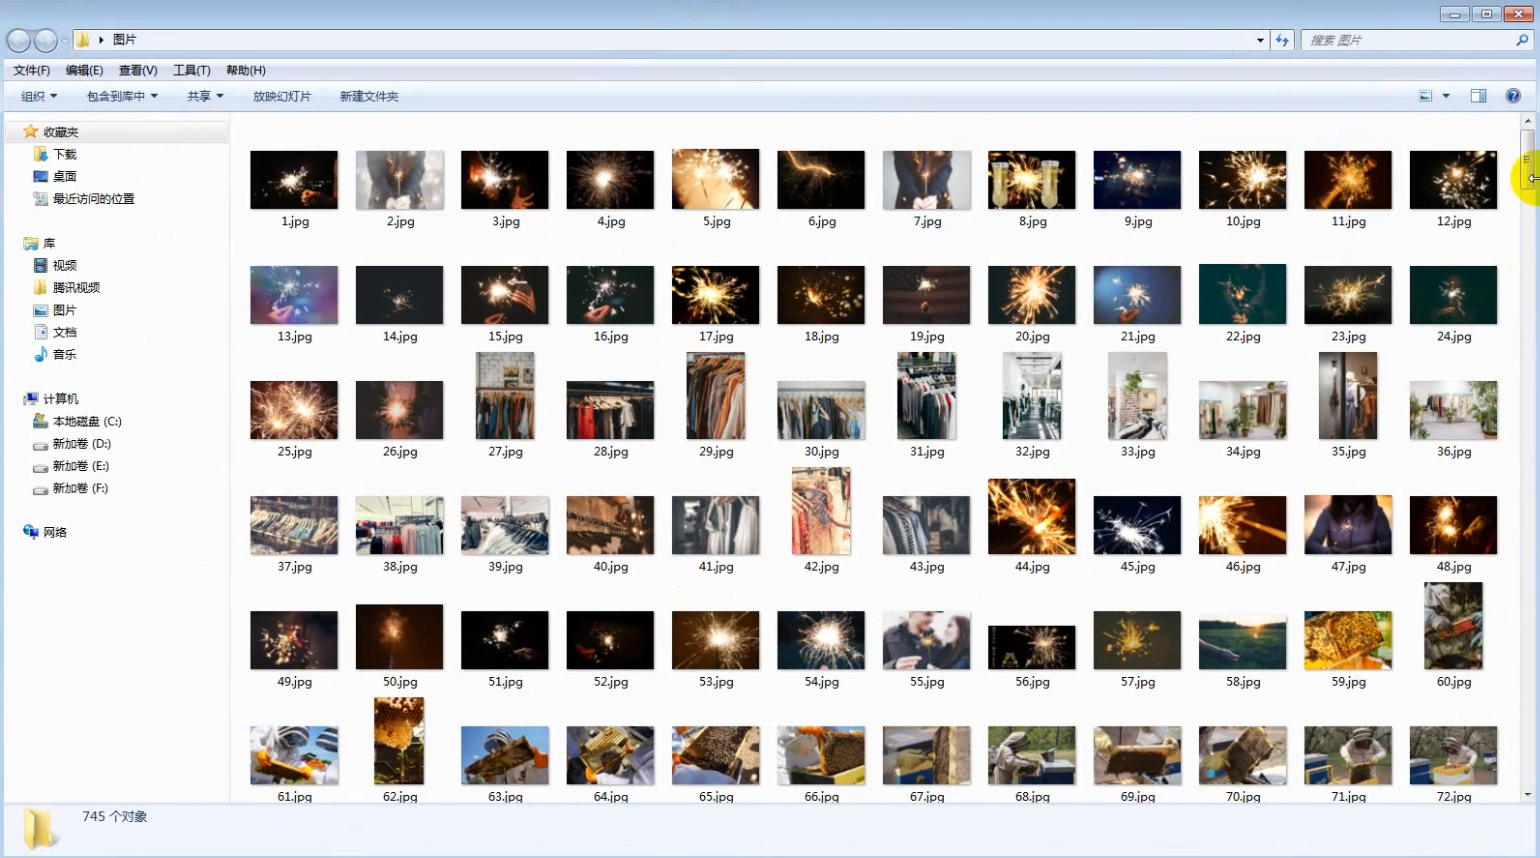The width and height of the screenshot is (1540, 858).
Task: Click the search magnifier icon
Action: (x=1522, y=40)
